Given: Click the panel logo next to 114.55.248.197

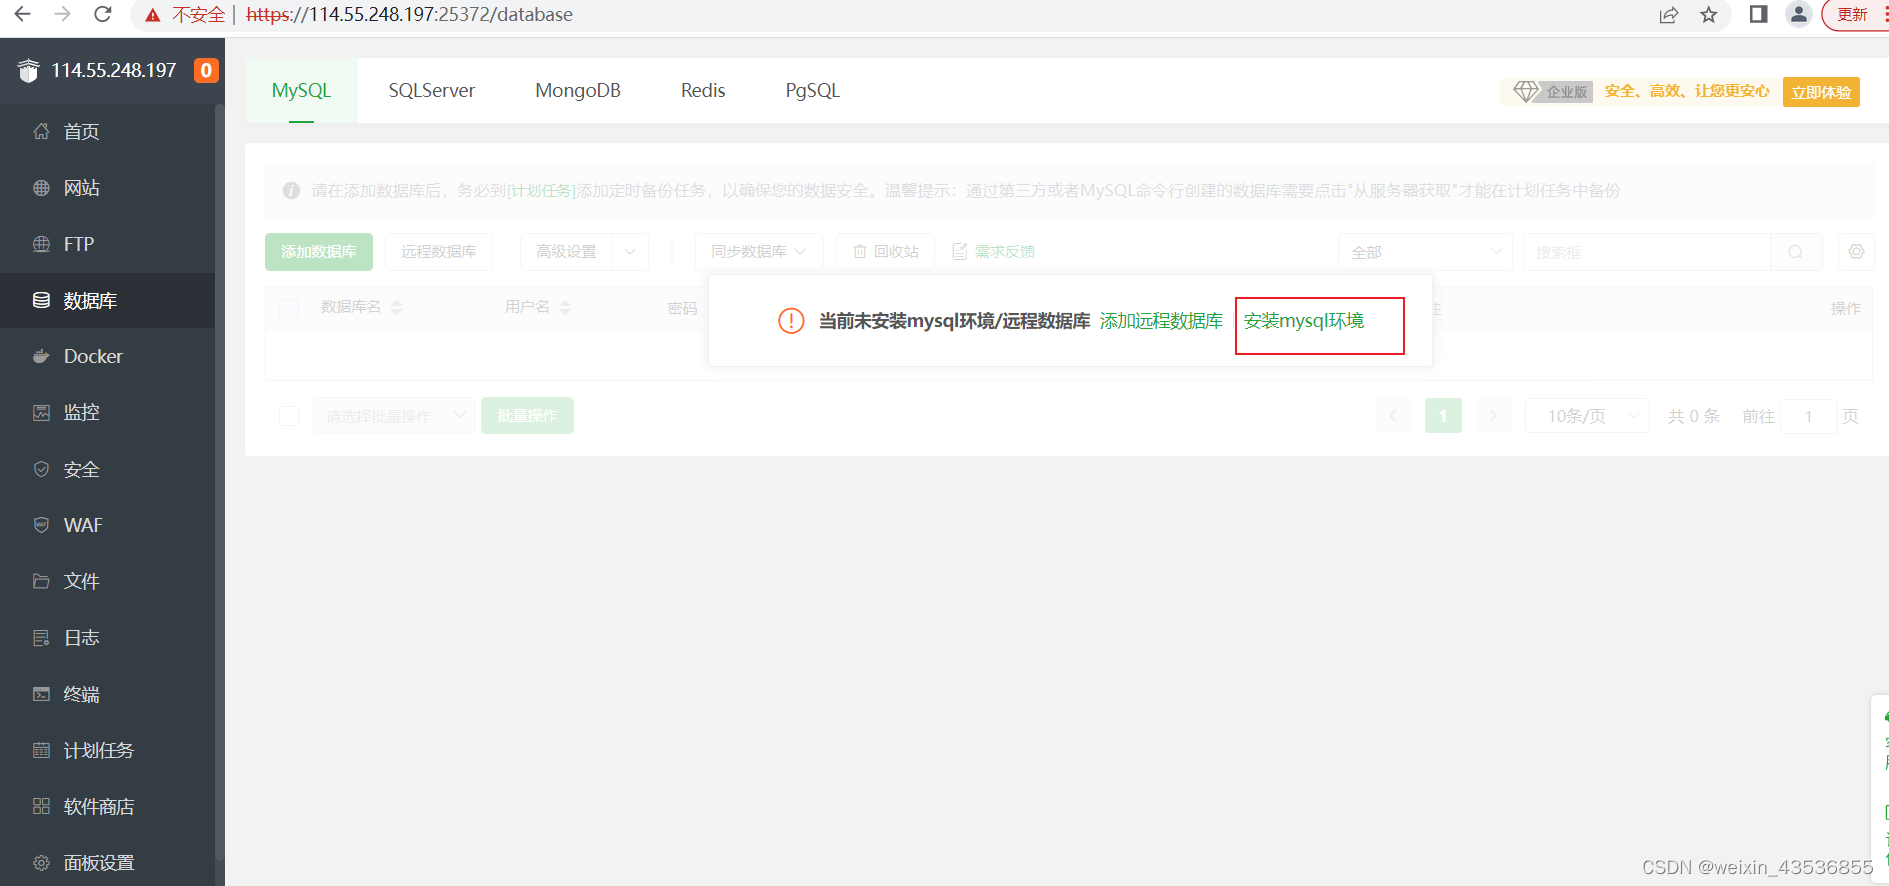Looking at the screenshot, I should point(28,70).
